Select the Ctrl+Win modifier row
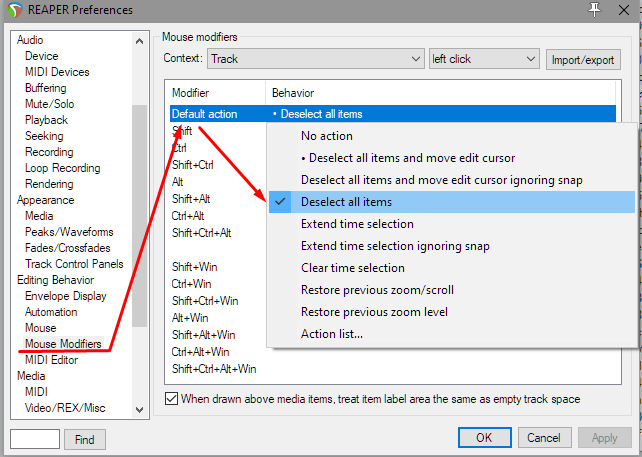Screen dimensions: 642x457 [191, 284]
